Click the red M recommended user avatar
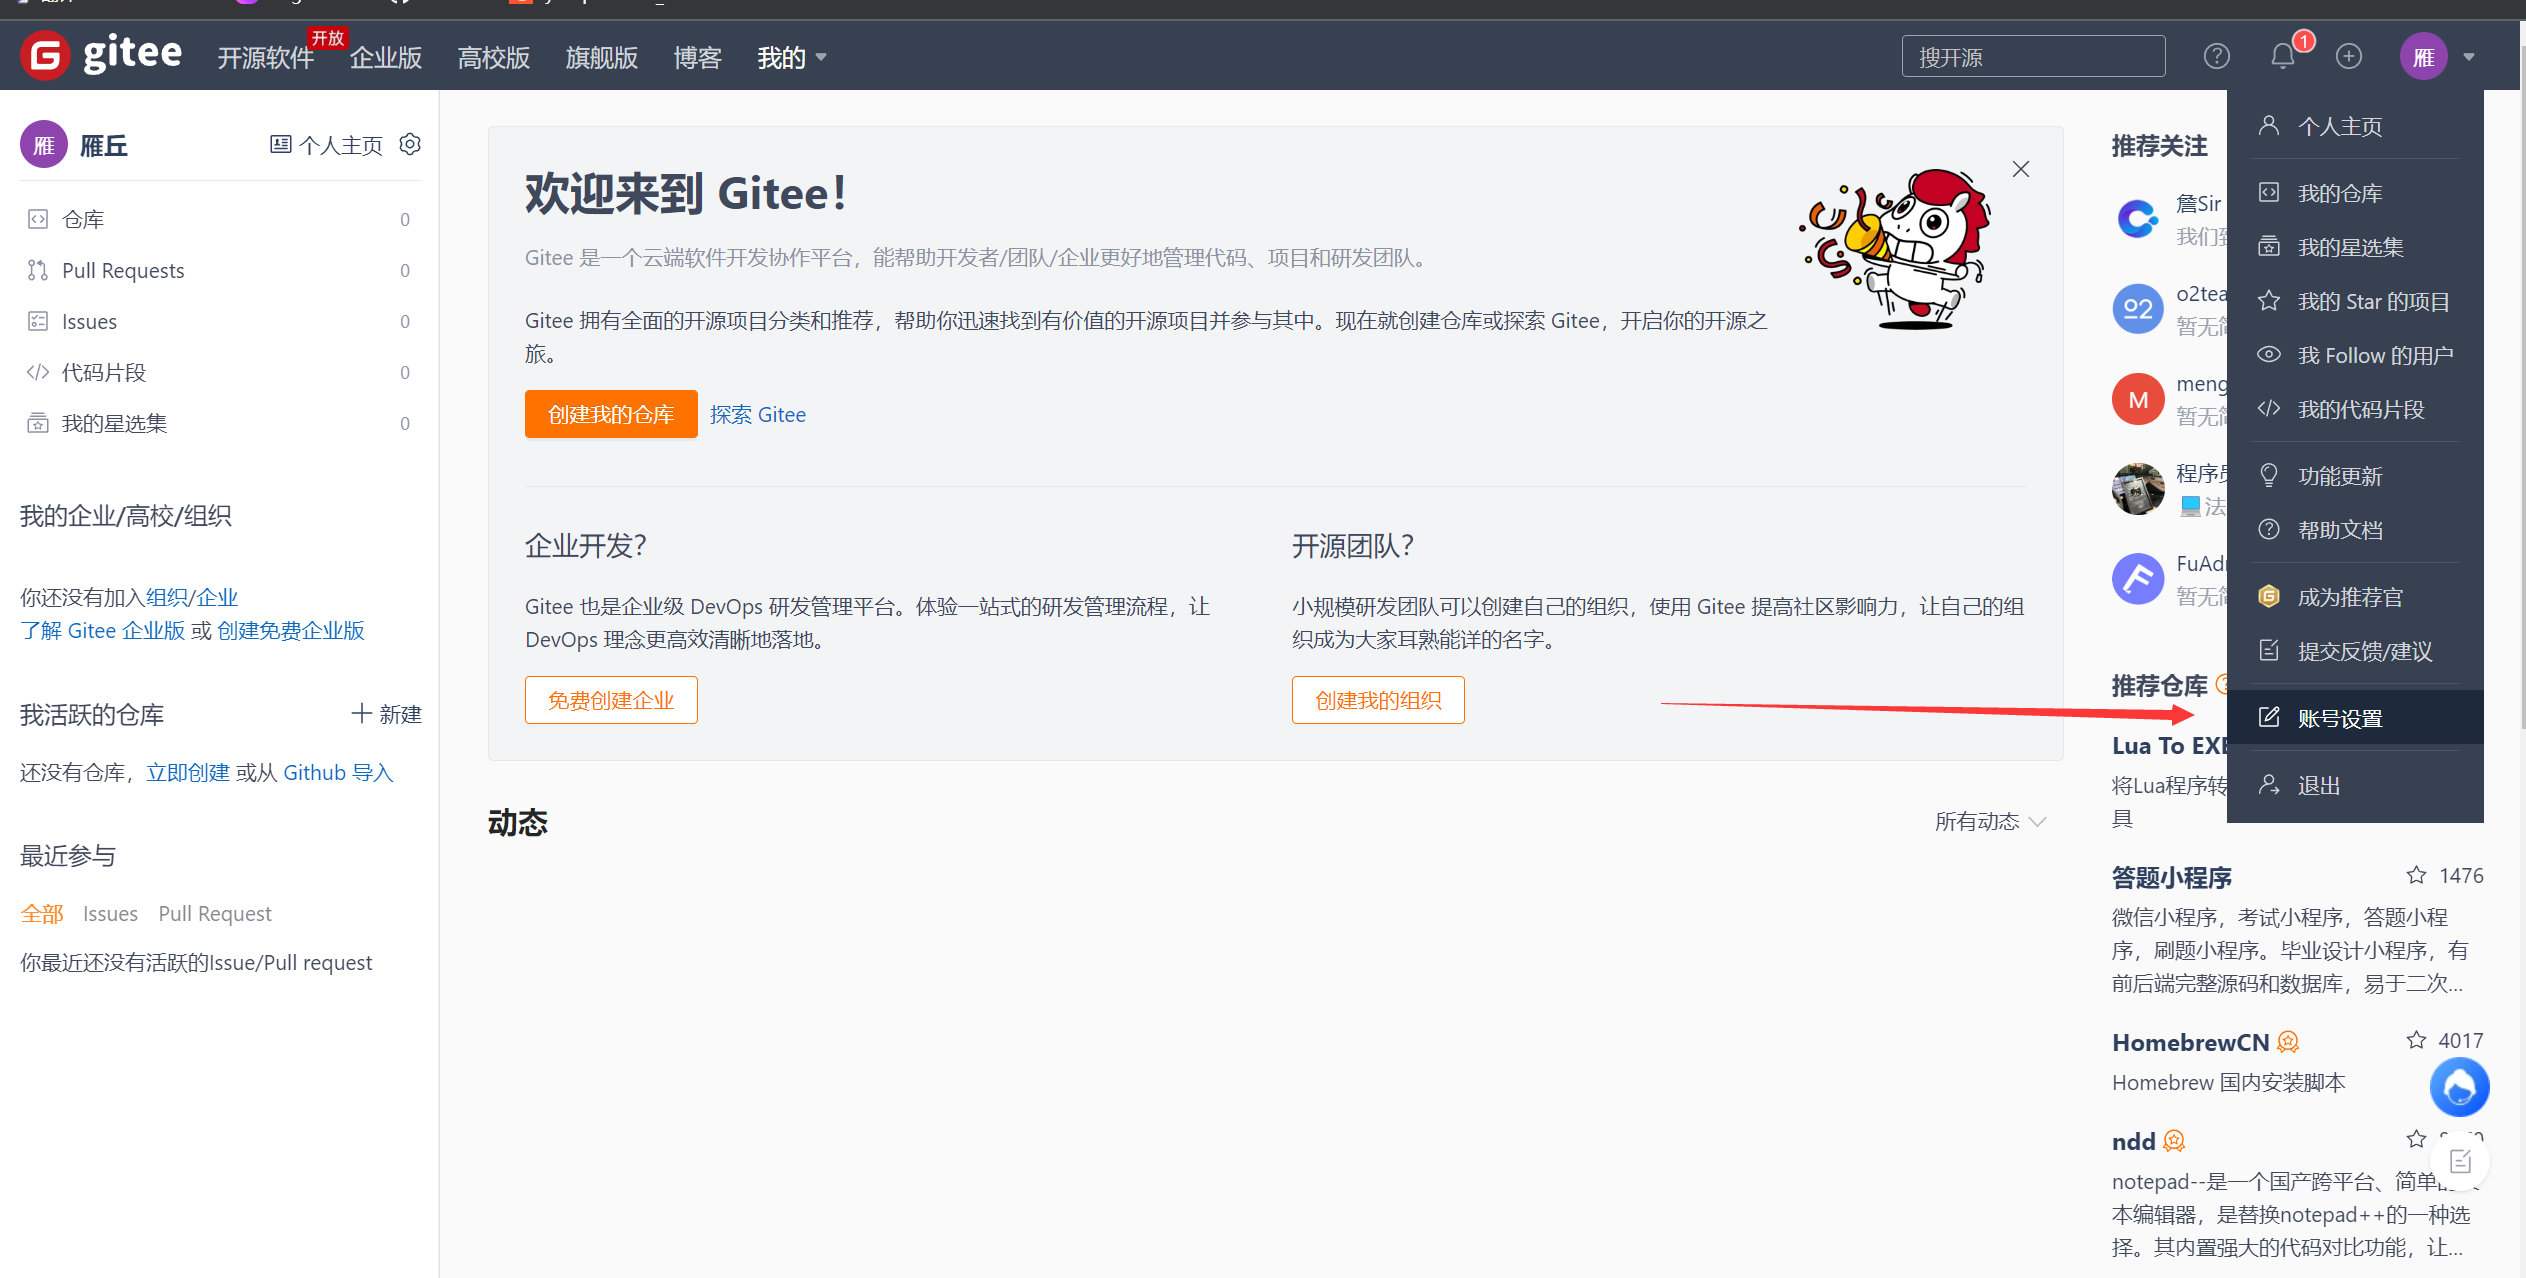 [x=2137, y=399]
